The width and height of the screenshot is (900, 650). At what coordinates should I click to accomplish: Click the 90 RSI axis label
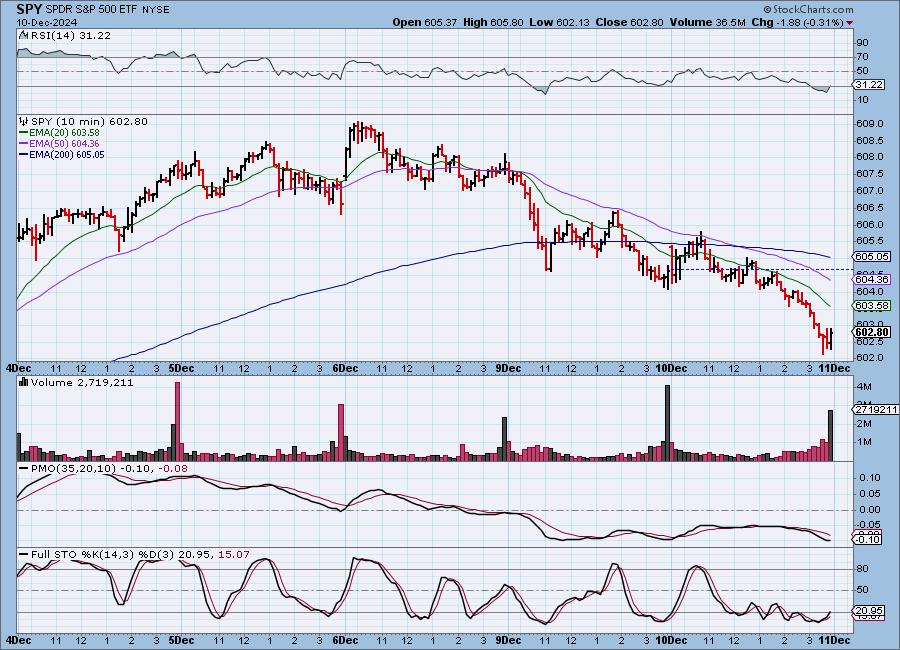(862, 42)
